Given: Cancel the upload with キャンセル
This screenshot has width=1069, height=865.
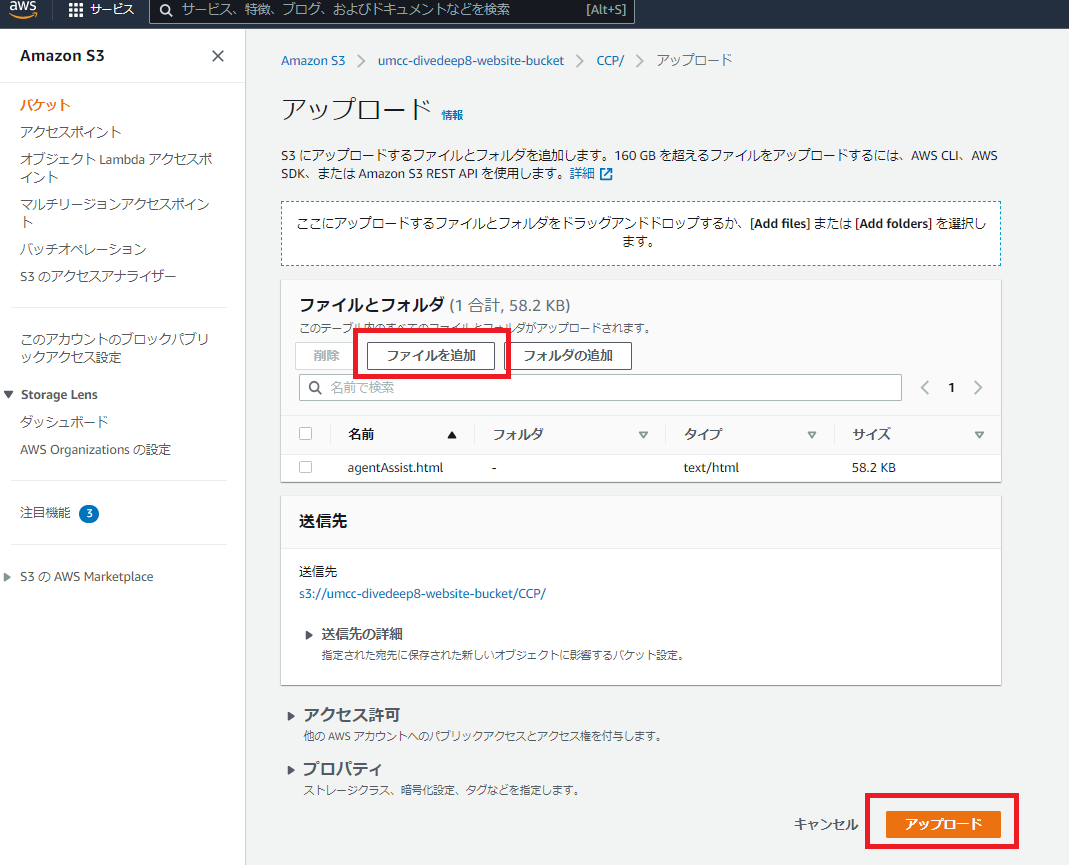Looking at the screenshot, I should 826,824.
